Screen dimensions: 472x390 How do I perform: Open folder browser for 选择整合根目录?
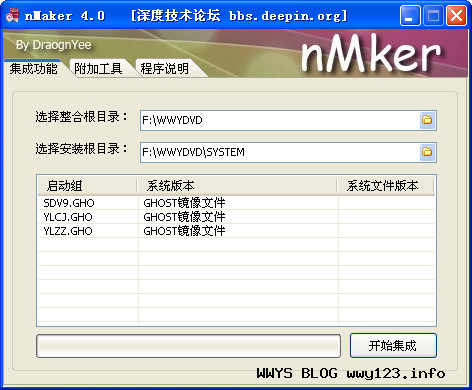427,120
